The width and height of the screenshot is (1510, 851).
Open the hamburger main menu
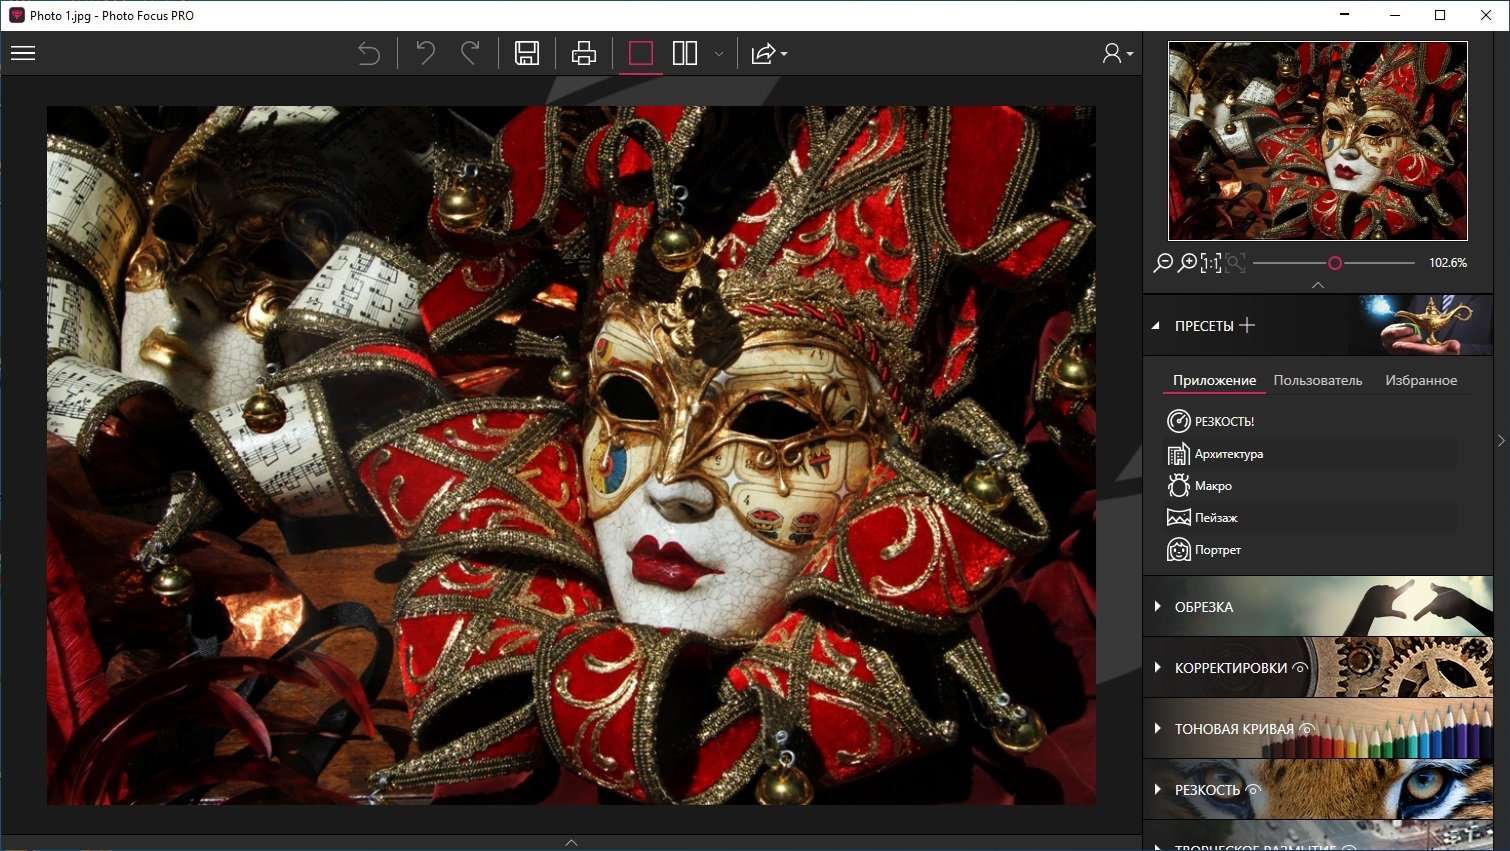click(x=23, y=53)
